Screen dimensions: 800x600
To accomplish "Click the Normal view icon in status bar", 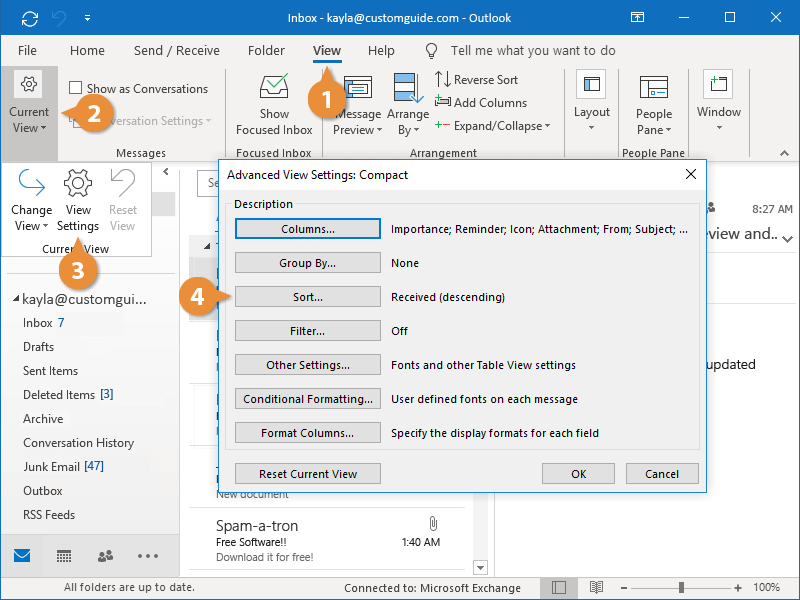I will click(x=559, y=587).
